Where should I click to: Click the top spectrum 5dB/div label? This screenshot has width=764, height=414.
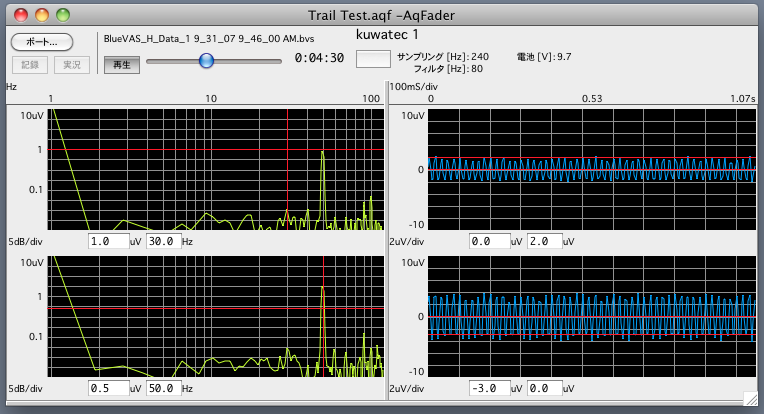pyautogui.click(x=25, y=242)
